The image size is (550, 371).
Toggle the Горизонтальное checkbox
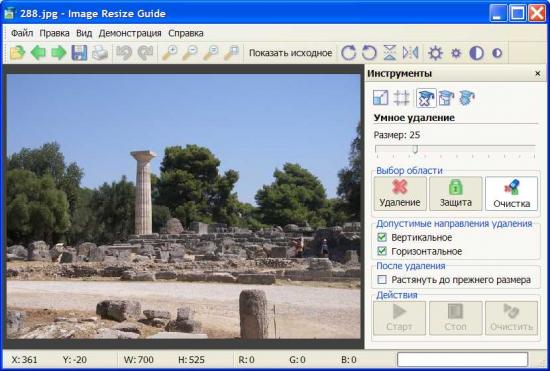382,251
